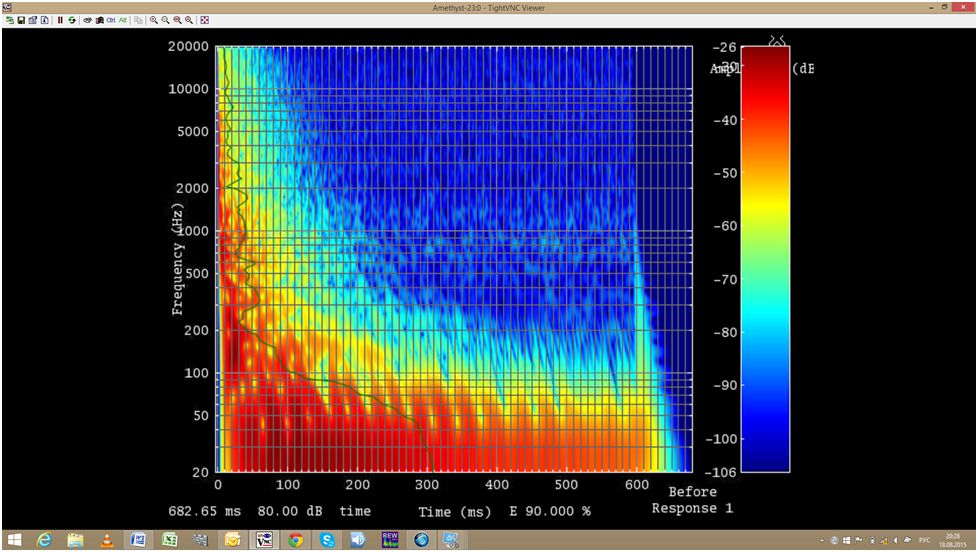Save the connection with the floppy disk icon
Viewport: 978px width, 552px height.
click(21, 20)
